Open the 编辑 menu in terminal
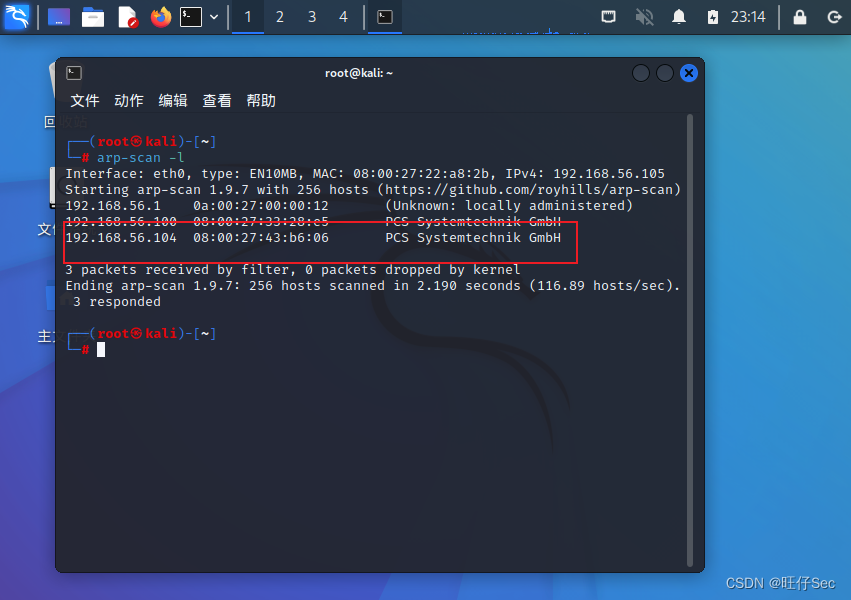 point(173,100)
